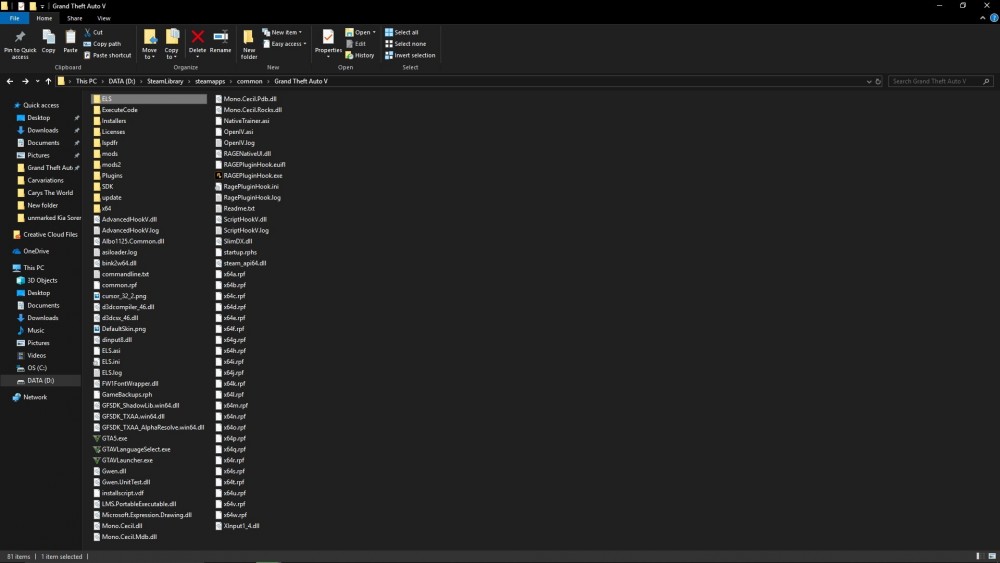Click Select none in ribbon

[x=406, y=44]
